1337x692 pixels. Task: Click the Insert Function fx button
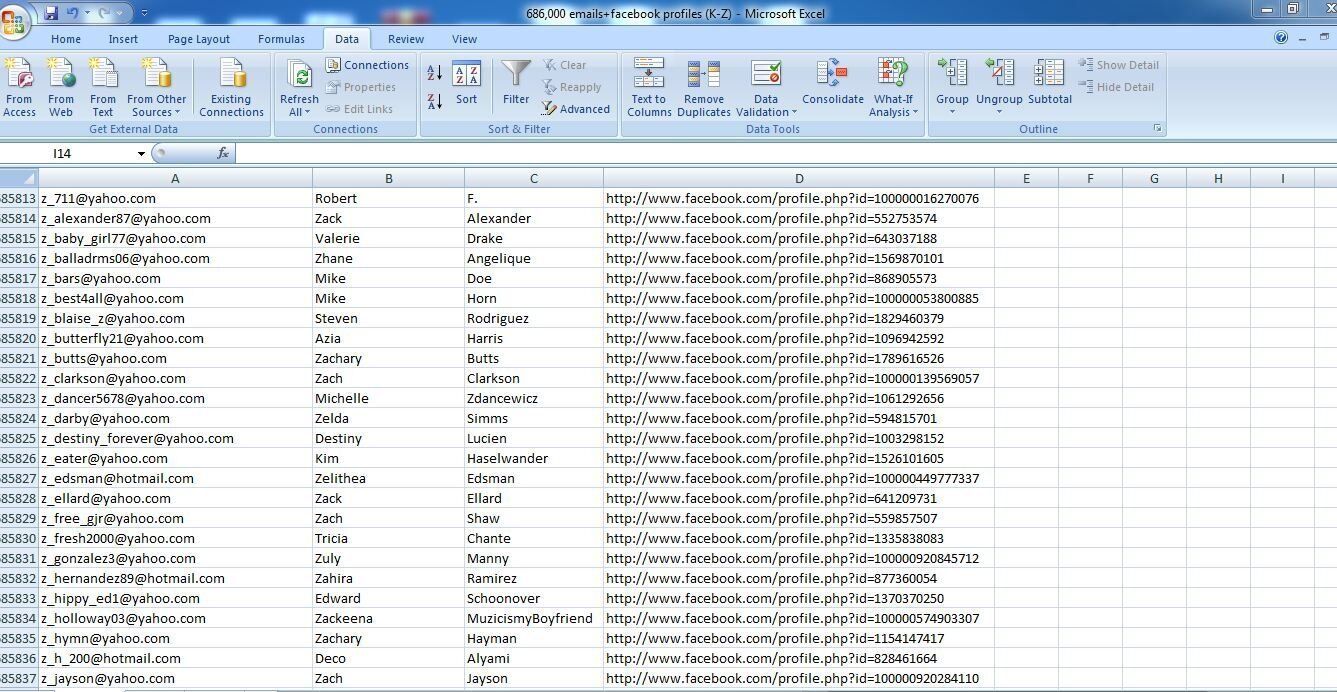tap(222, 153)
